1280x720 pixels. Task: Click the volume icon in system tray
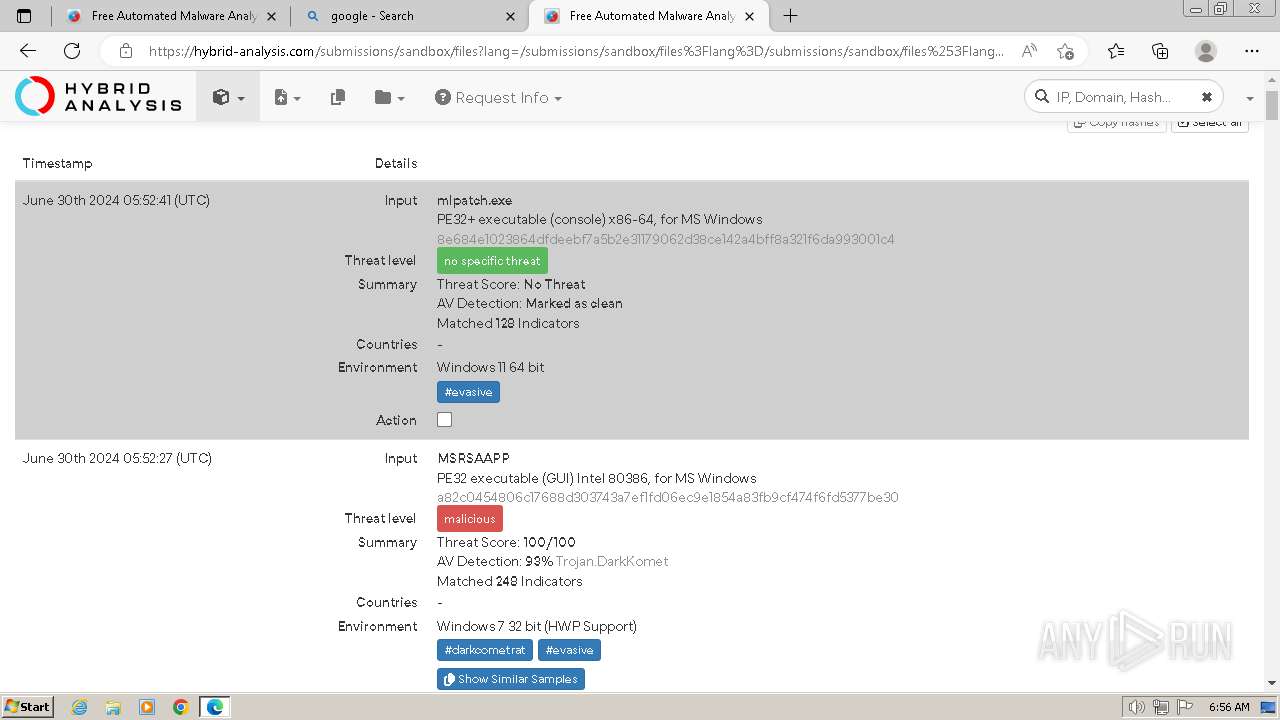[x=1137, y=707]
